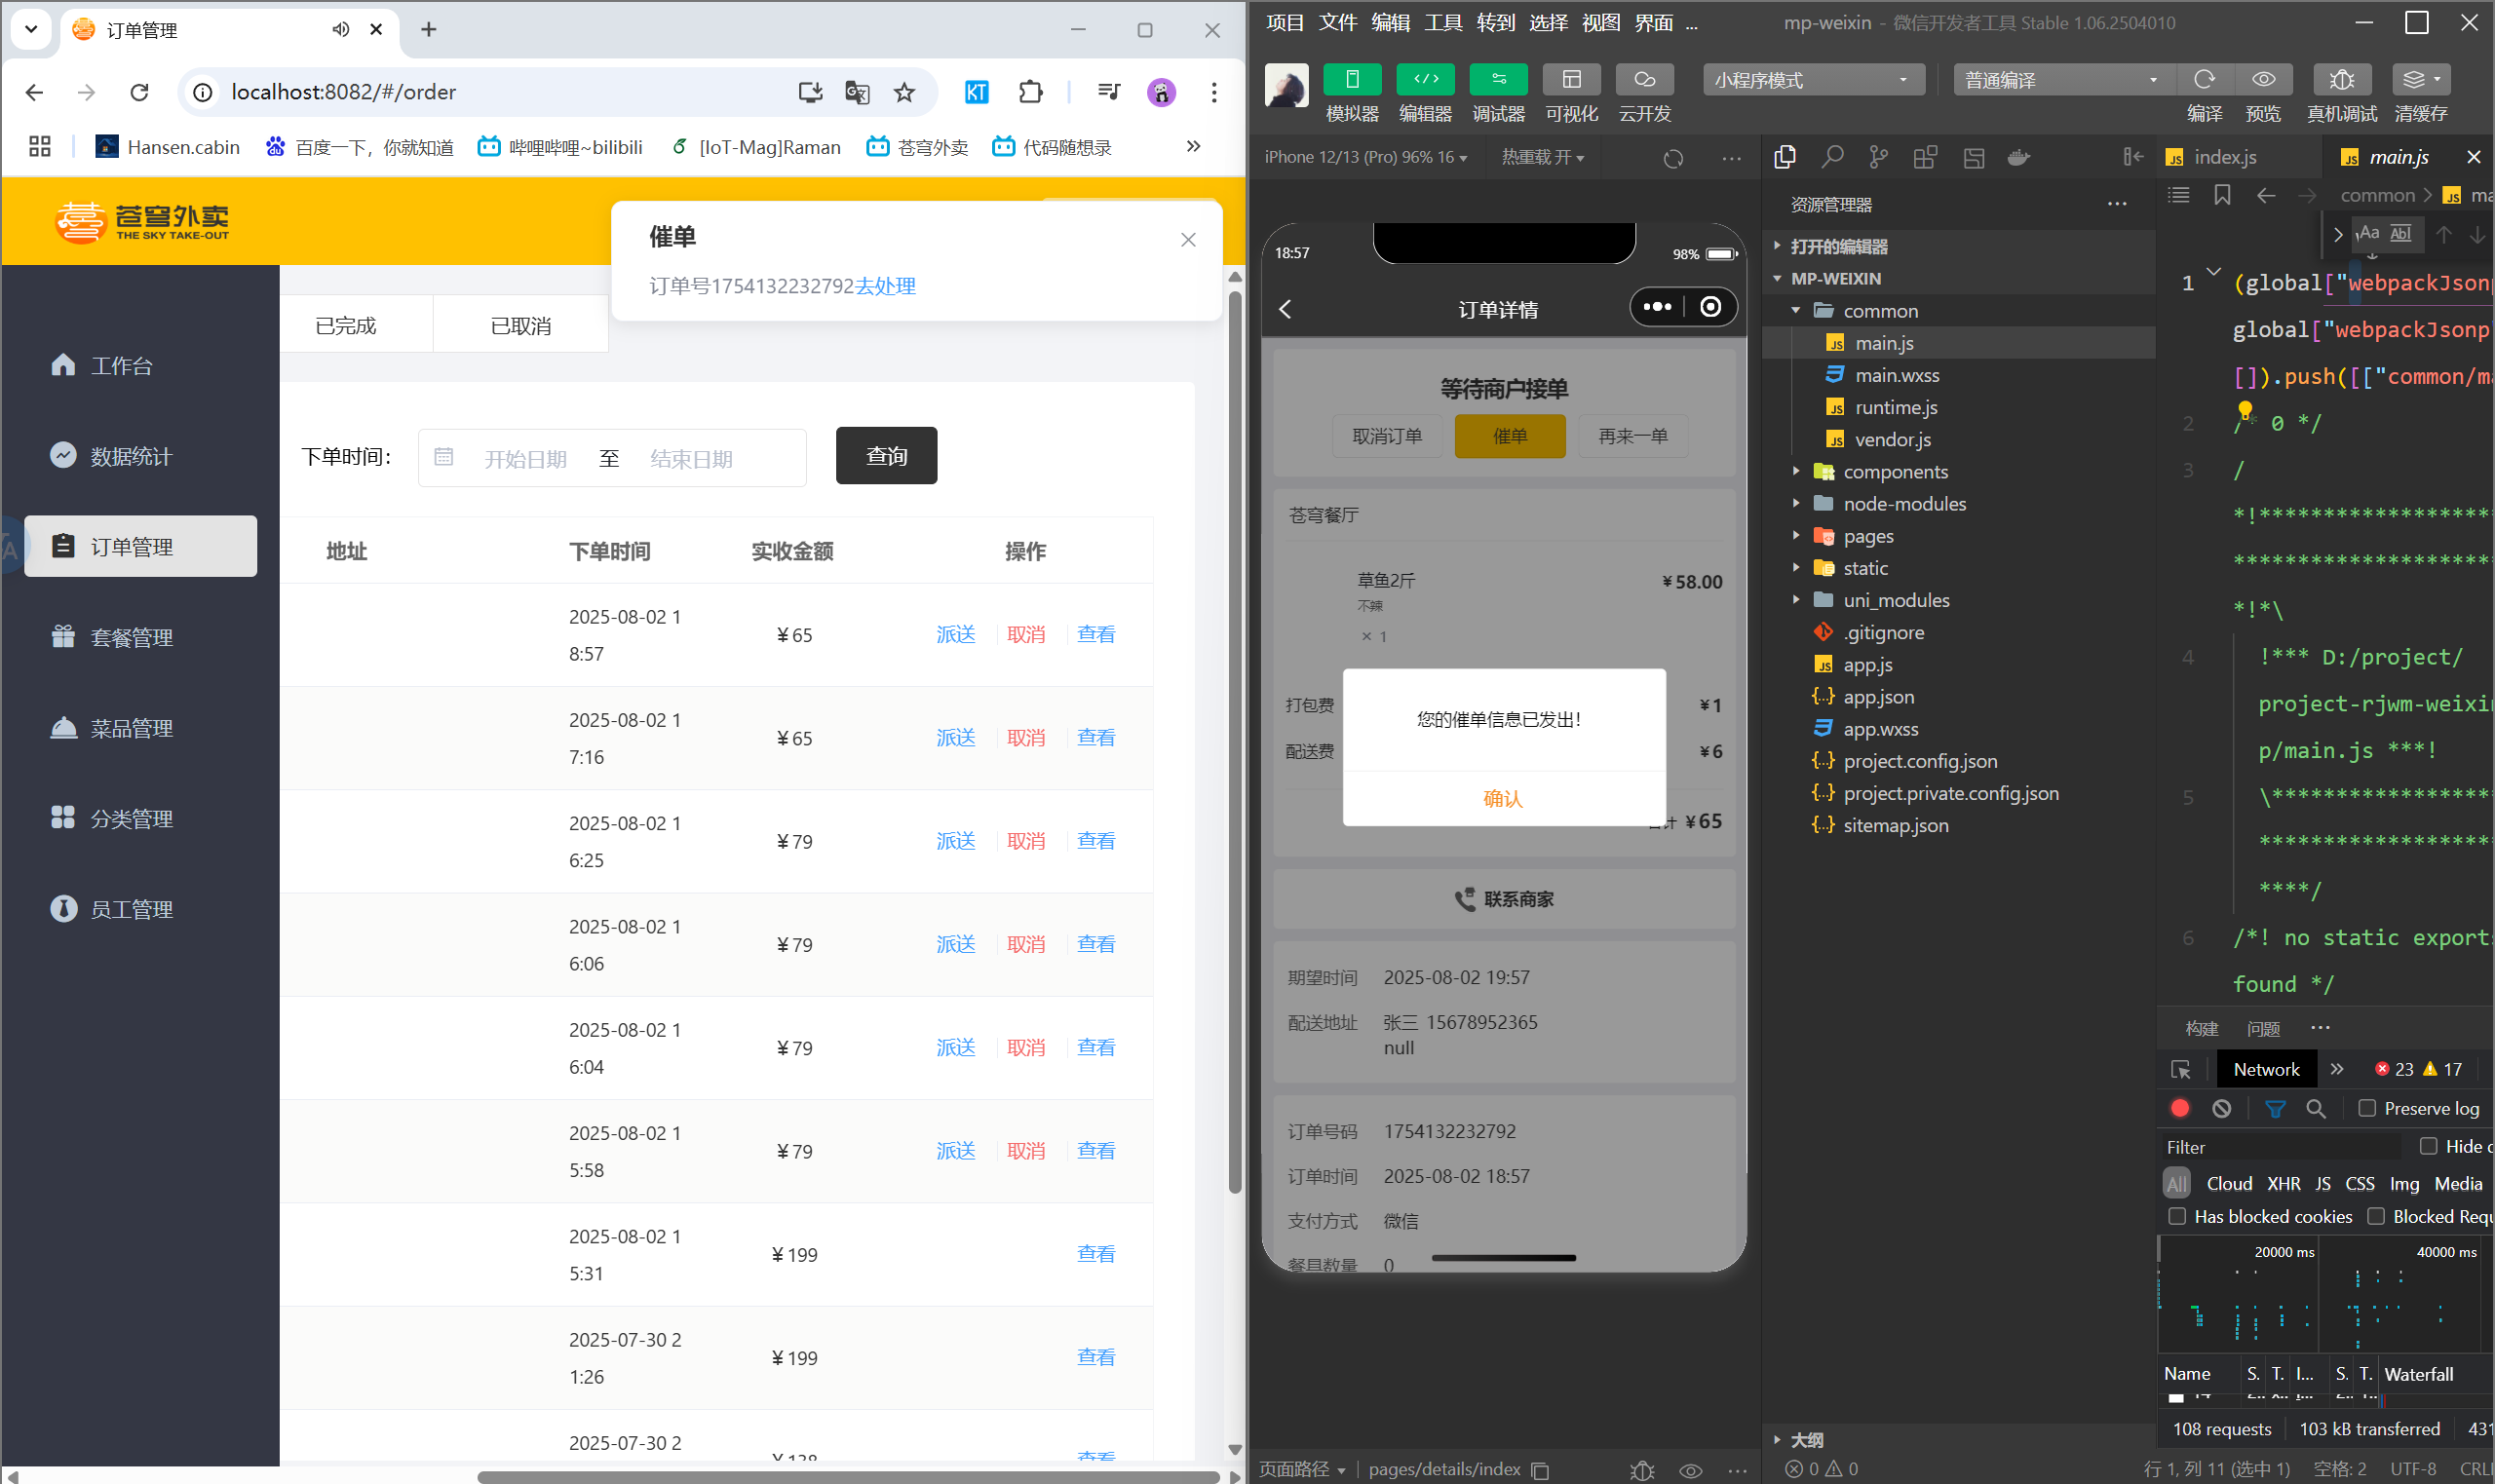Enable Preserve log checkbox
The height and width of the screenshot is (1484, 2495).
2366,1108
